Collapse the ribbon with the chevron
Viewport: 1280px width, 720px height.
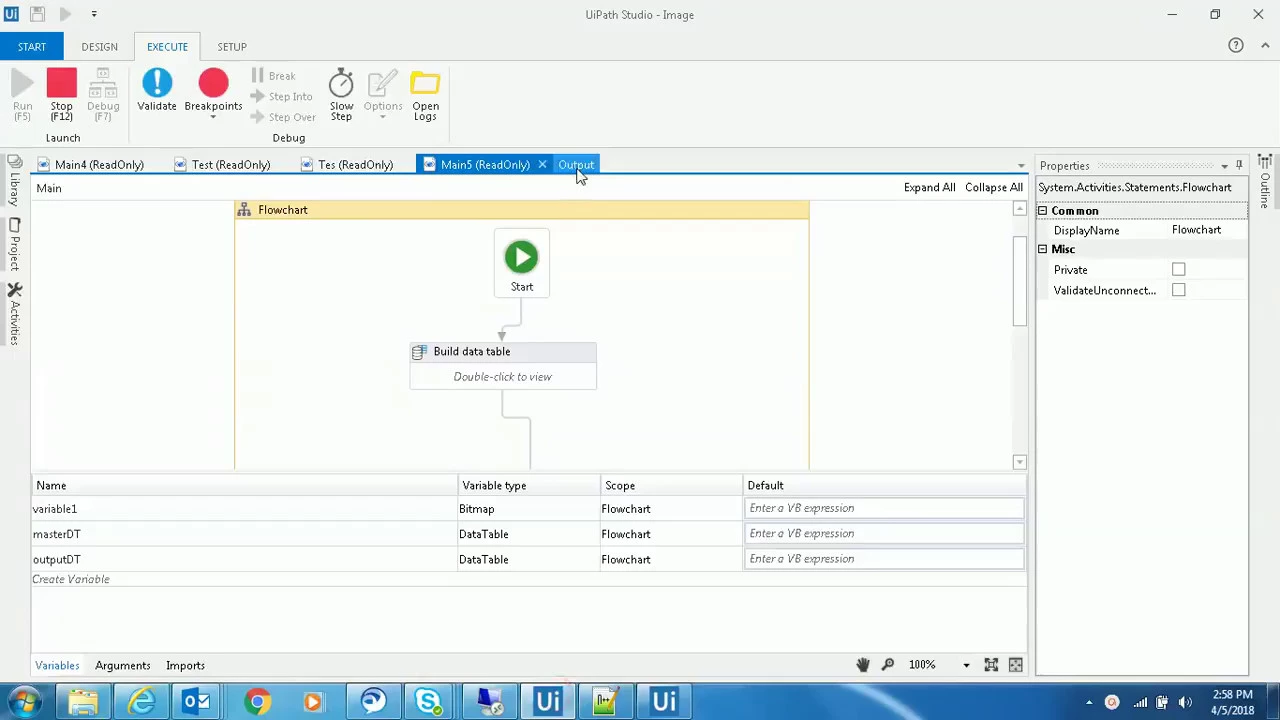(1265, 45)
